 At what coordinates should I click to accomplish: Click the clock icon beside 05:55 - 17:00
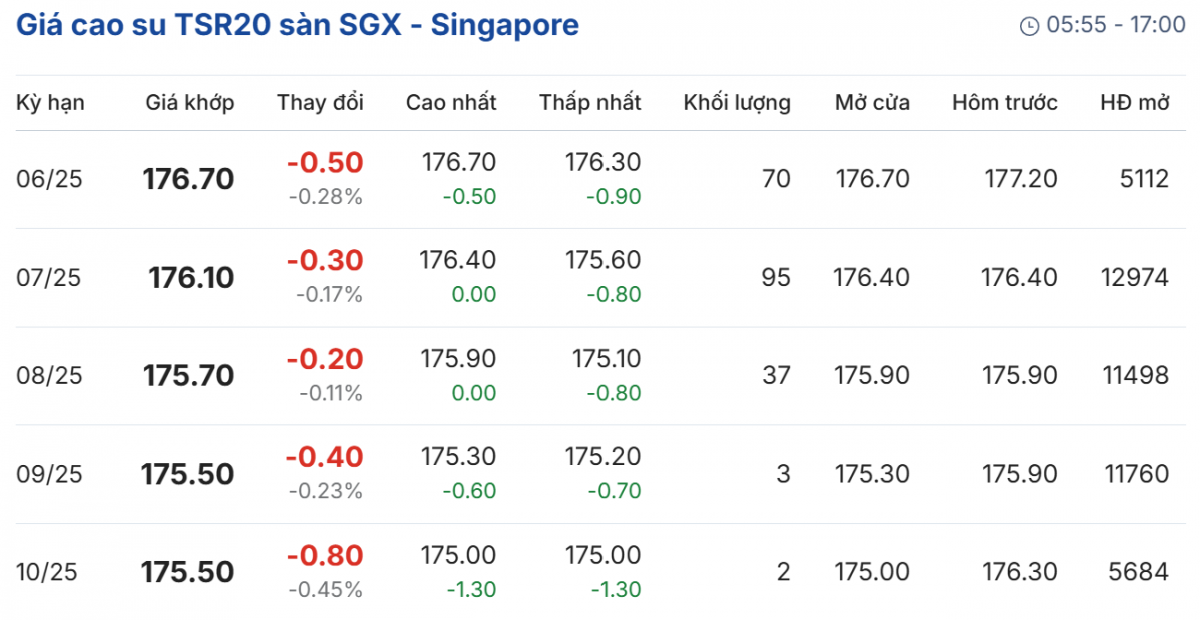(x=1029, y=27)
